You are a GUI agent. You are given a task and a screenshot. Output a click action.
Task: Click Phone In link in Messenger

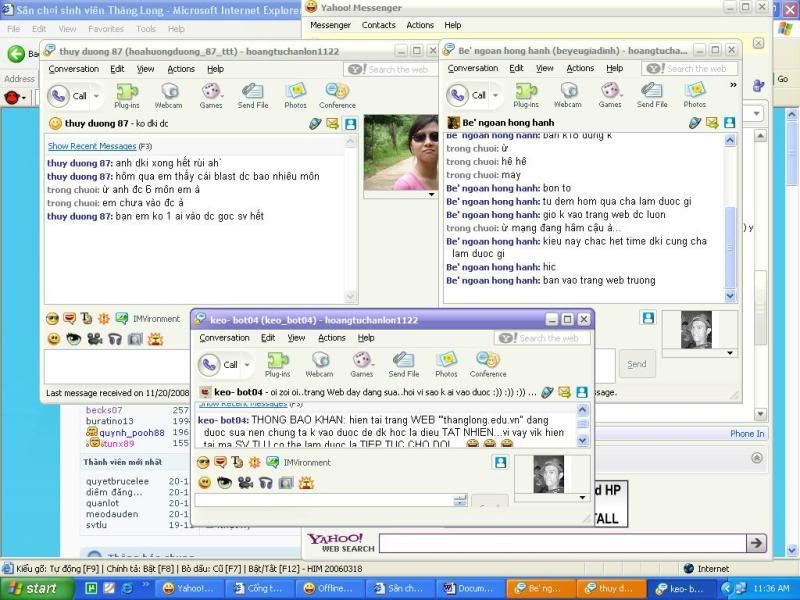[x=747, y=434]
